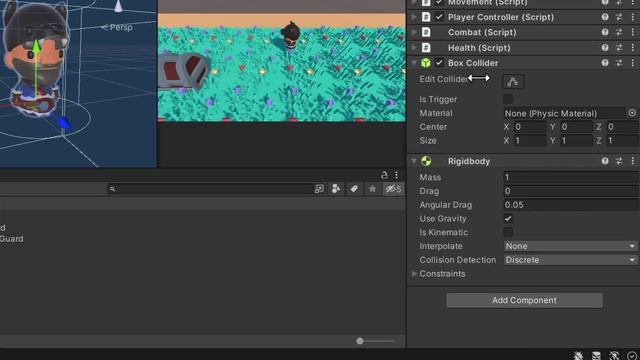
Task: Click the Add Component button
Action: (524, 300)
